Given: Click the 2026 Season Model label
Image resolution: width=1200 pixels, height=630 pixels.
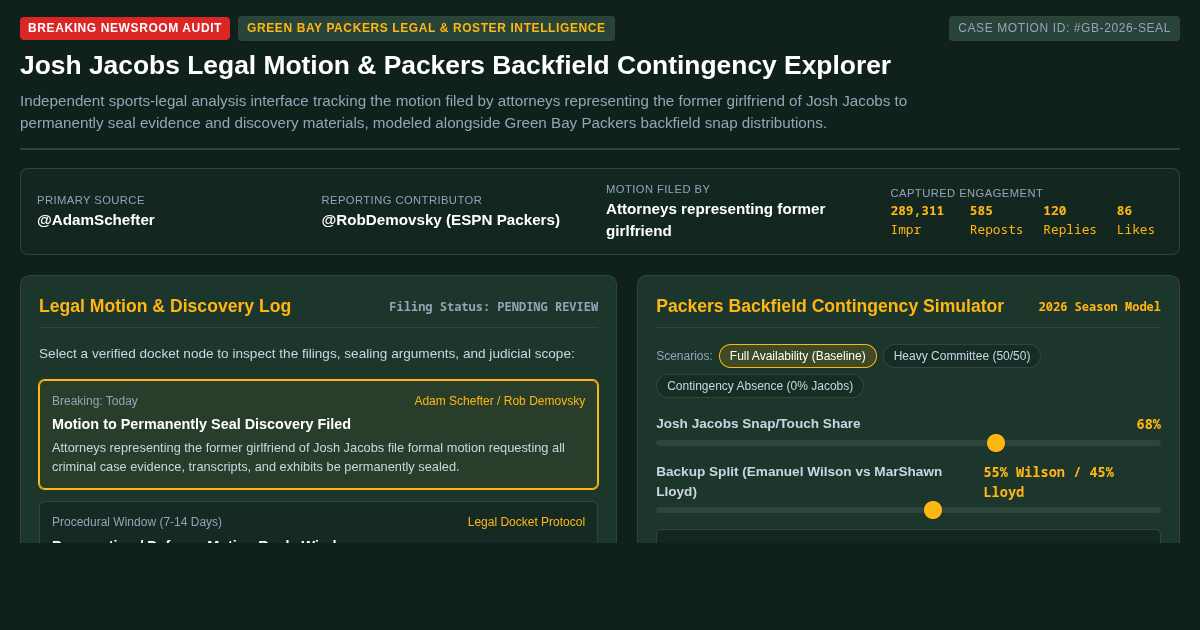Looking at the screenshot, I should [1099, 307].
